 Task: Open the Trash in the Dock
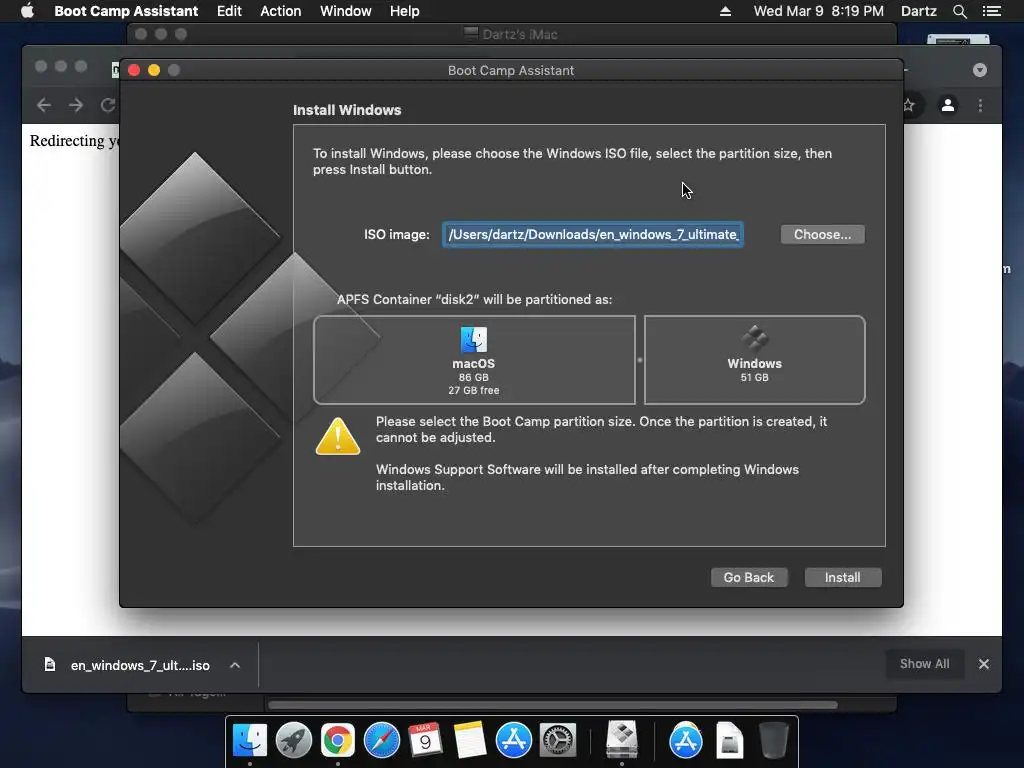(x=774, y=741)
